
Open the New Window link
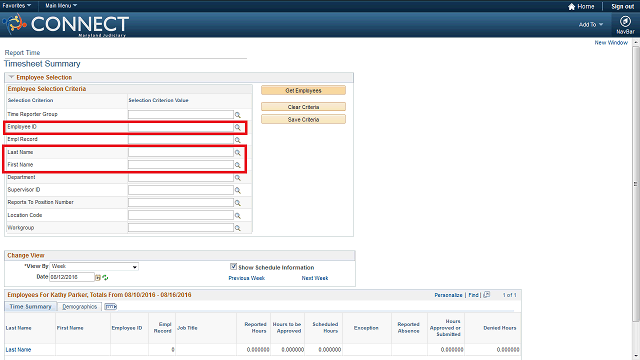(x=611, y=42)
